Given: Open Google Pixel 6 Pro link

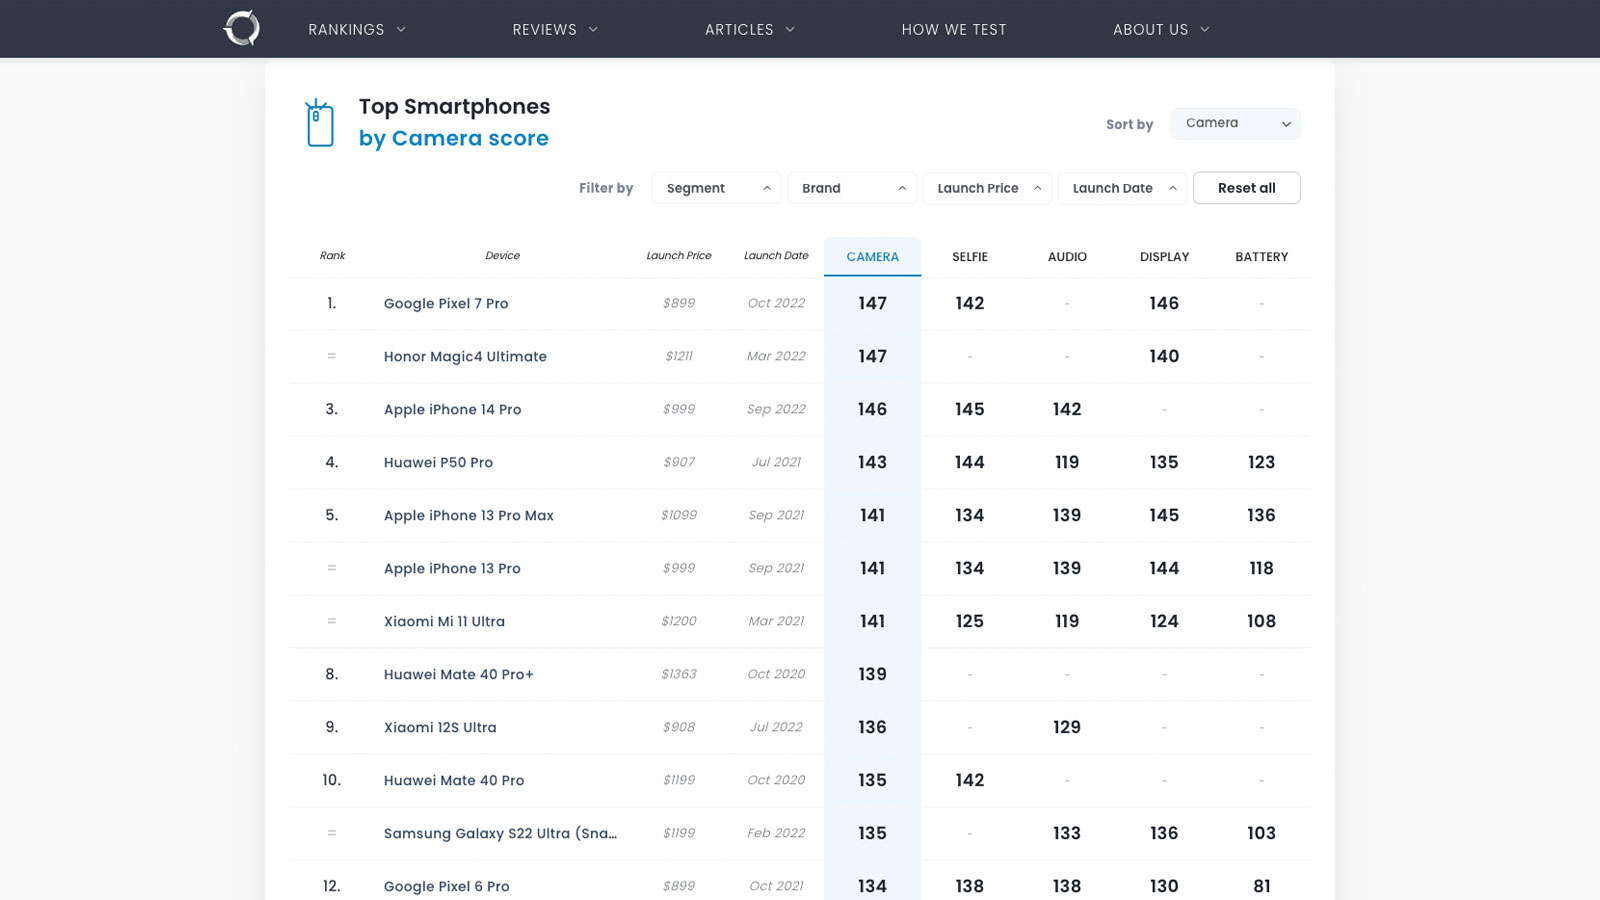Looking at the screenshot, I should coord(447,887).
